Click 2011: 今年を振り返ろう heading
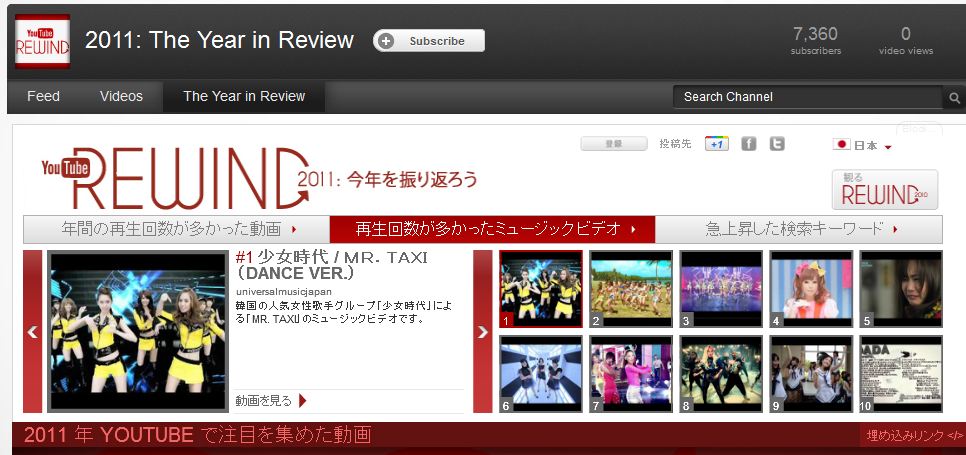 [x=388, y=179]
